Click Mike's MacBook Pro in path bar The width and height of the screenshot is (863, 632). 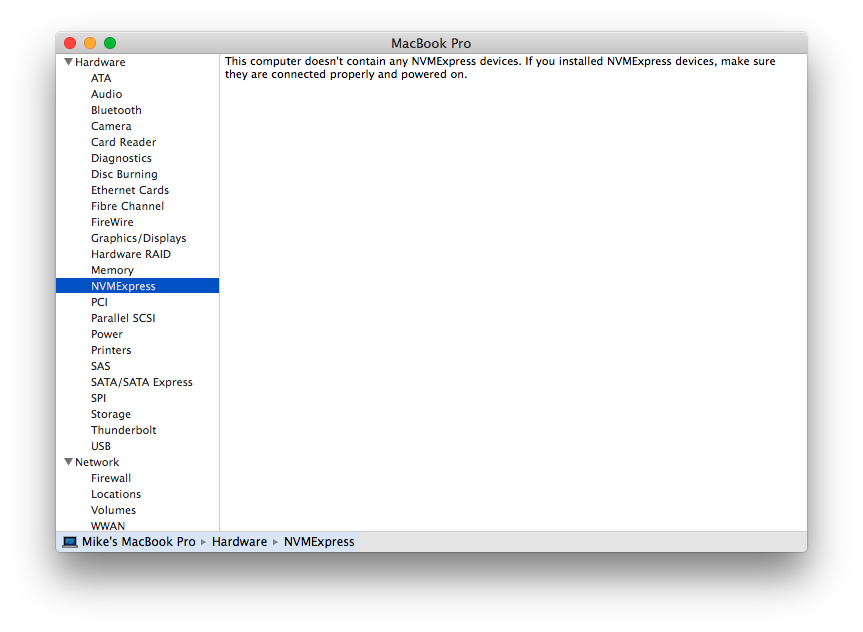click(x=138, y=541)
